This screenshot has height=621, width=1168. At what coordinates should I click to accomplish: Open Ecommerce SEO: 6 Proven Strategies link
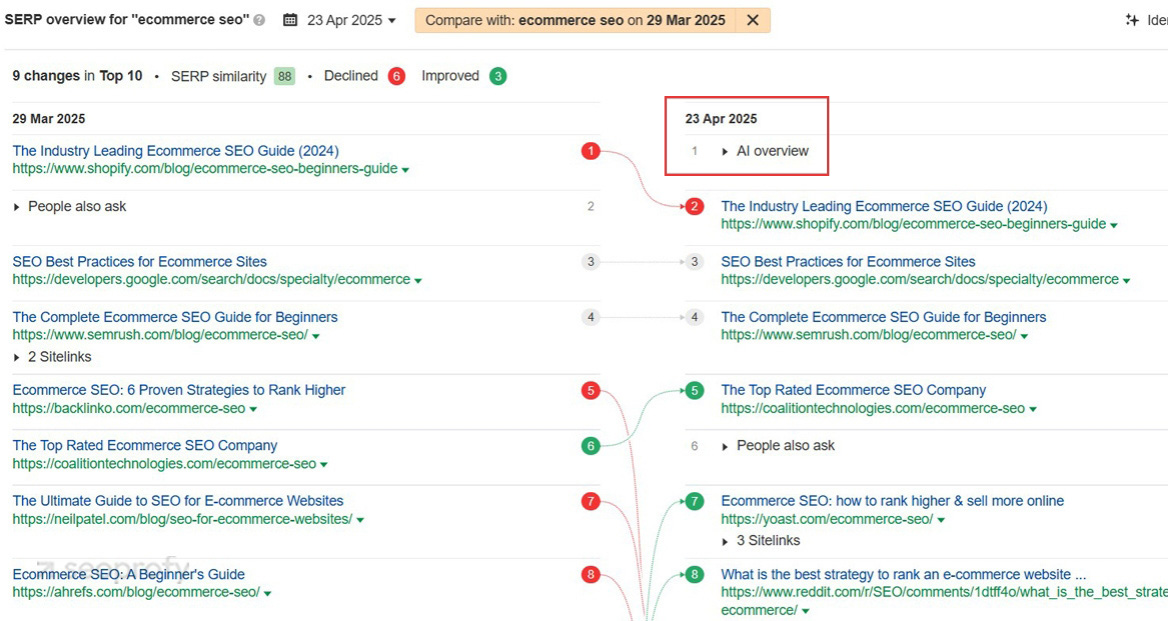pyautogui.click(x=179, y=389)
